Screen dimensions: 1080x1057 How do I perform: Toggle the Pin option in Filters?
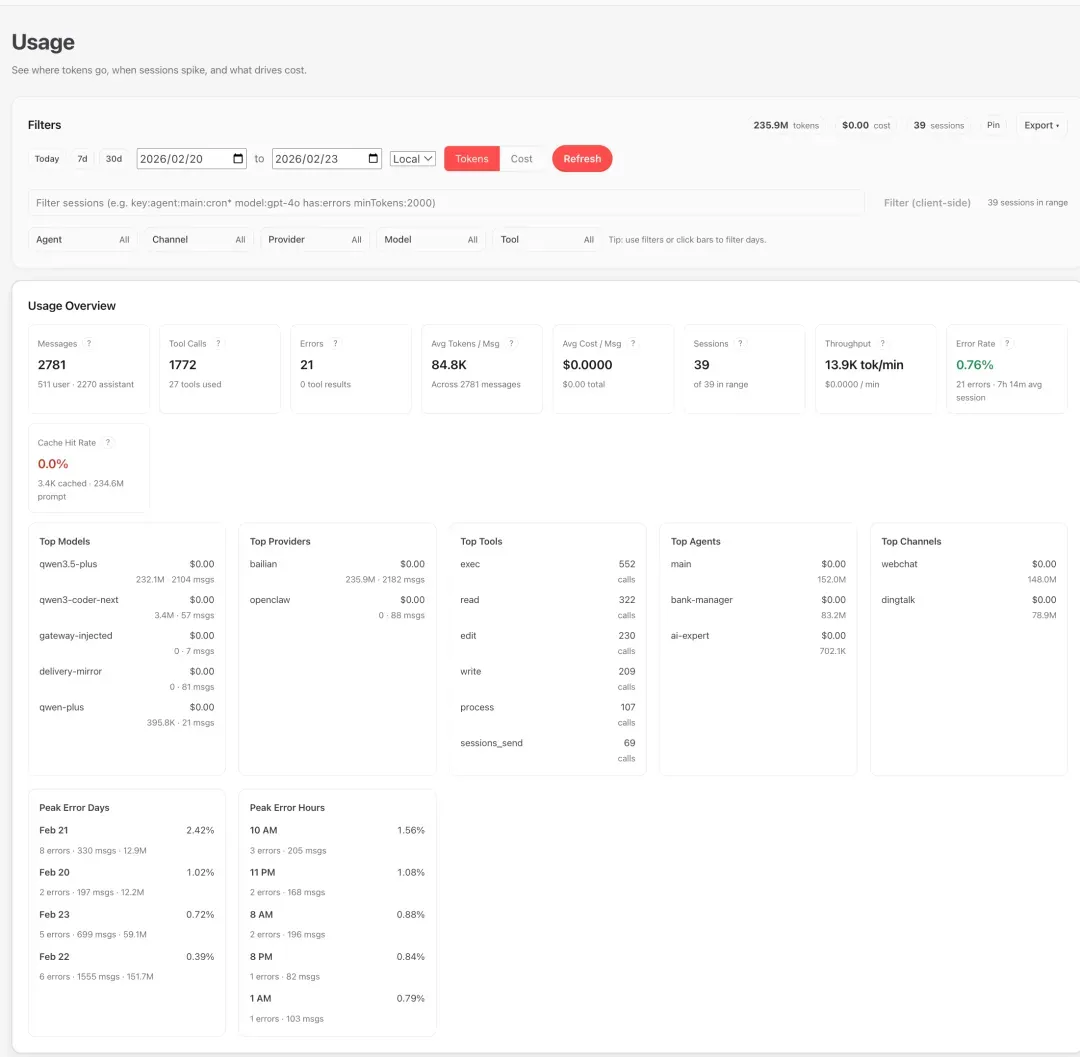[993, 125]
